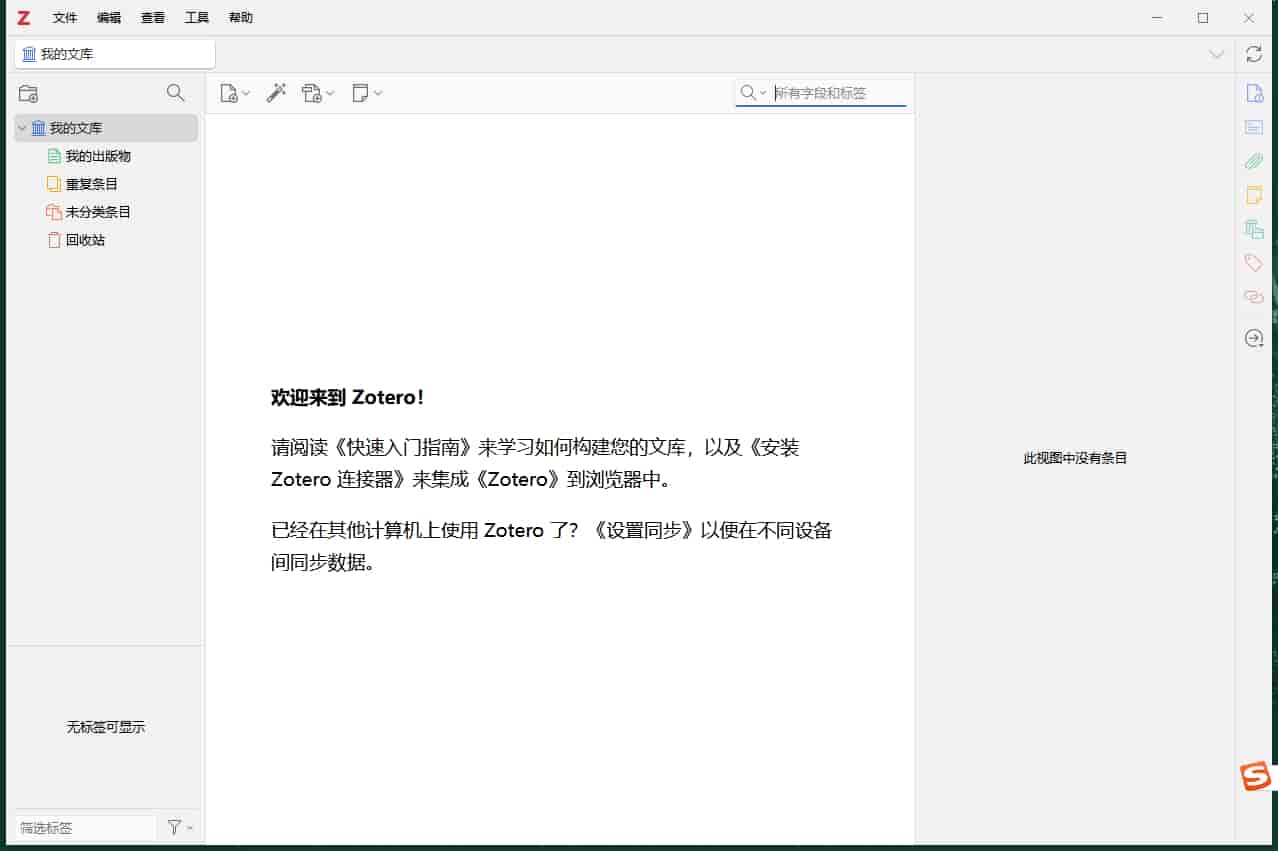Open the 工具 menu

pos(196,17)
